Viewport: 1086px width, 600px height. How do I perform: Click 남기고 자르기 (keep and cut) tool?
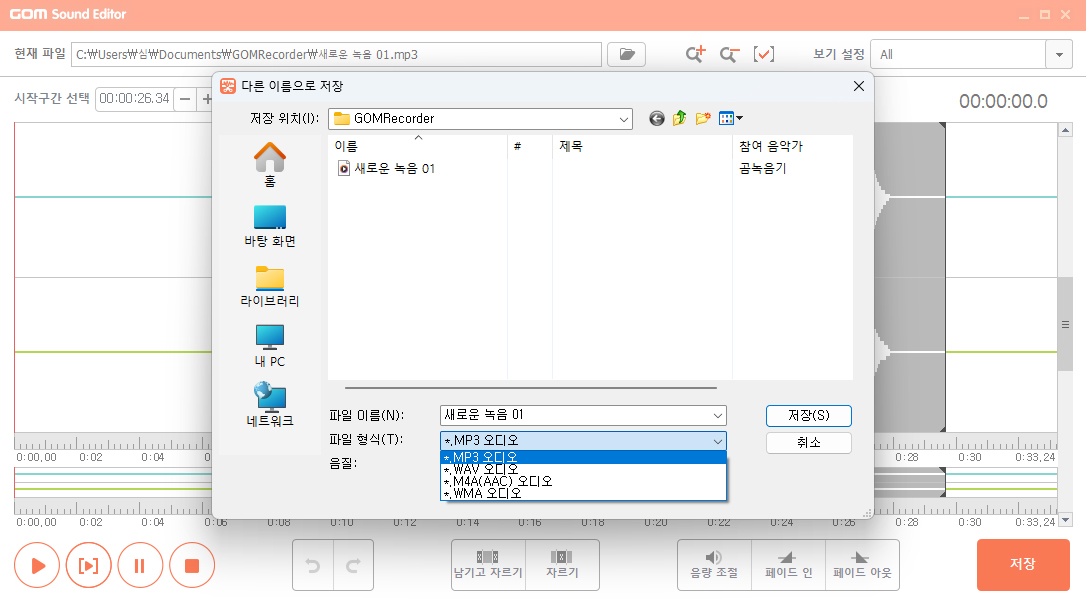click(488, 565)
